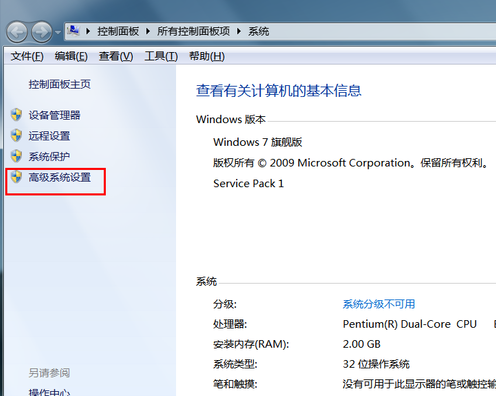The width and height of the screenshot is (496, 396).
Task: Open the 查看(V) menu
Action: click(x=116, y=56)
